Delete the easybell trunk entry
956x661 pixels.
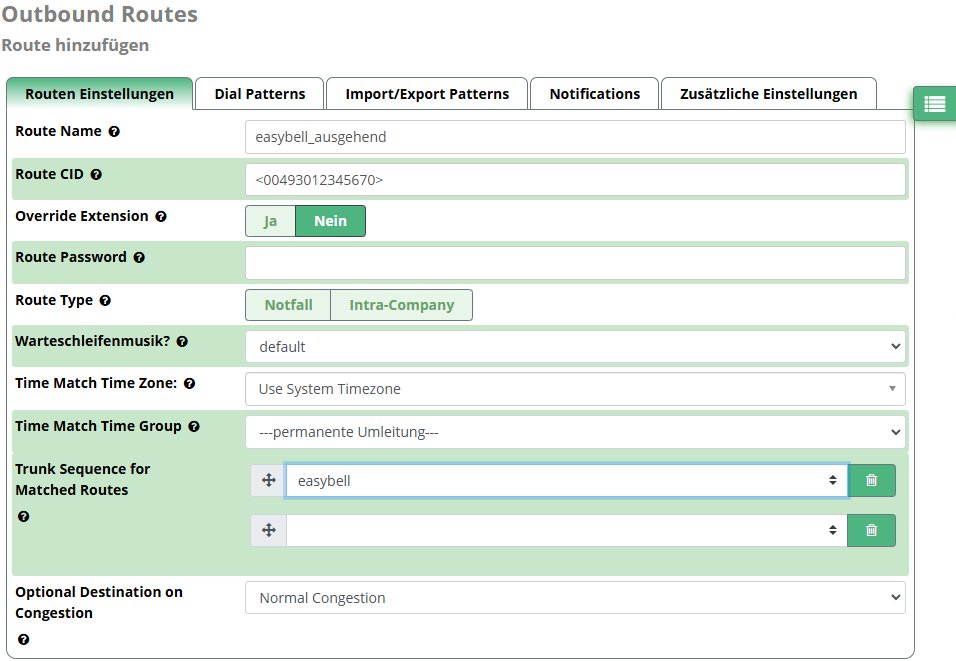coord(871,480)
